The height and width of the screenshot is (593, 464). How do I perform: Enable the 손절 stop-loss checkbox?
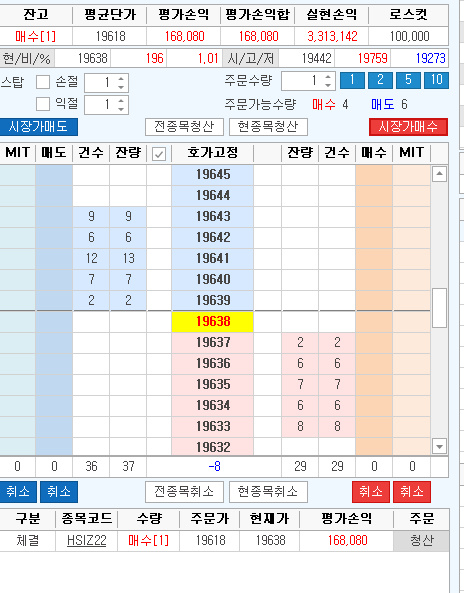point(43,82)
